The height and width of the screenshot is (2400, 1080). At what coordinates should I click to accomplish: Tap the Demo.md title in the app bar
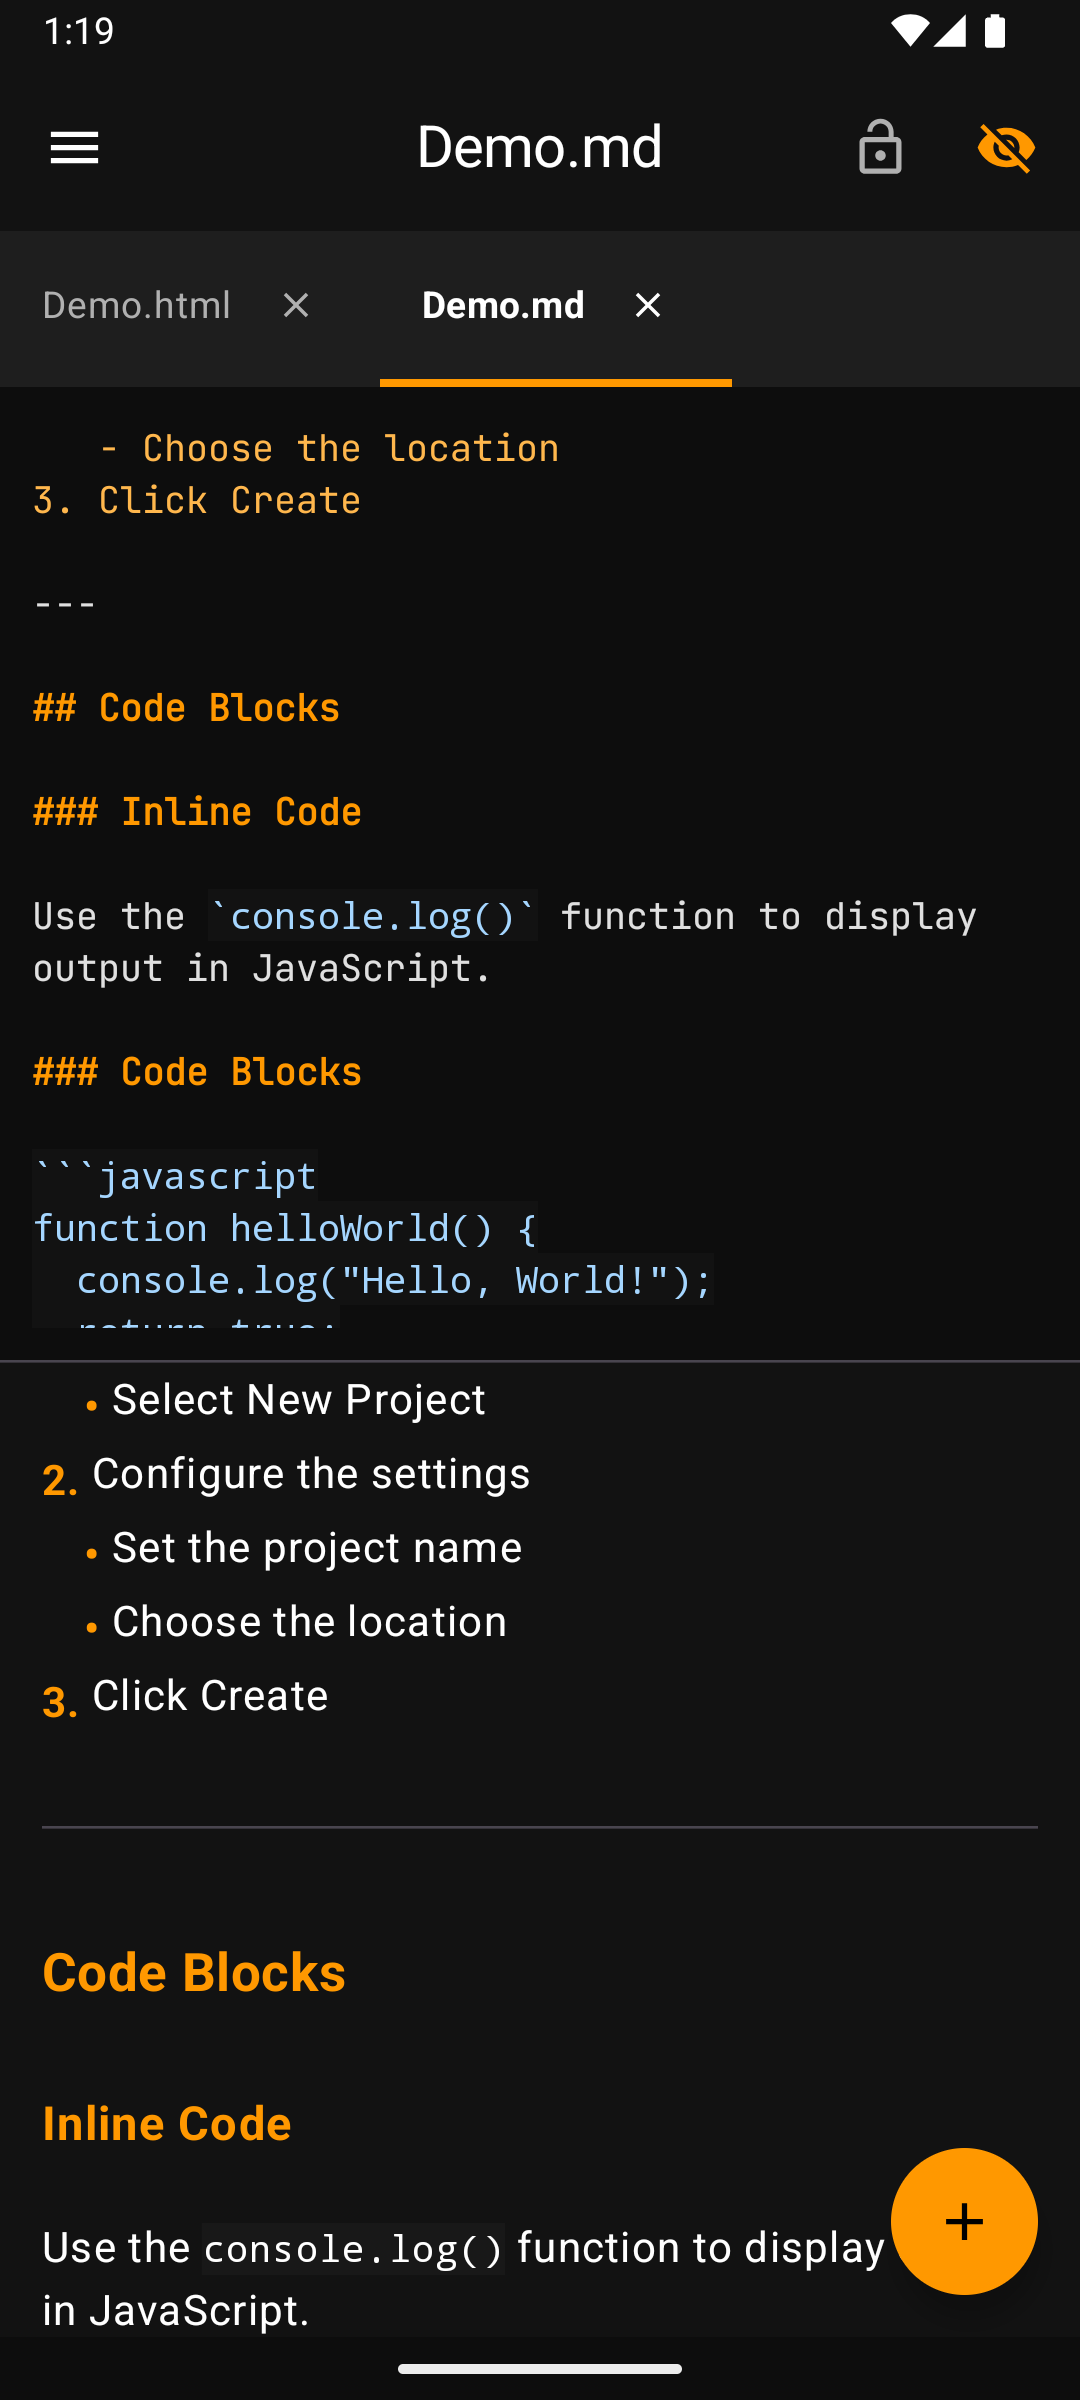click(539, 145)
